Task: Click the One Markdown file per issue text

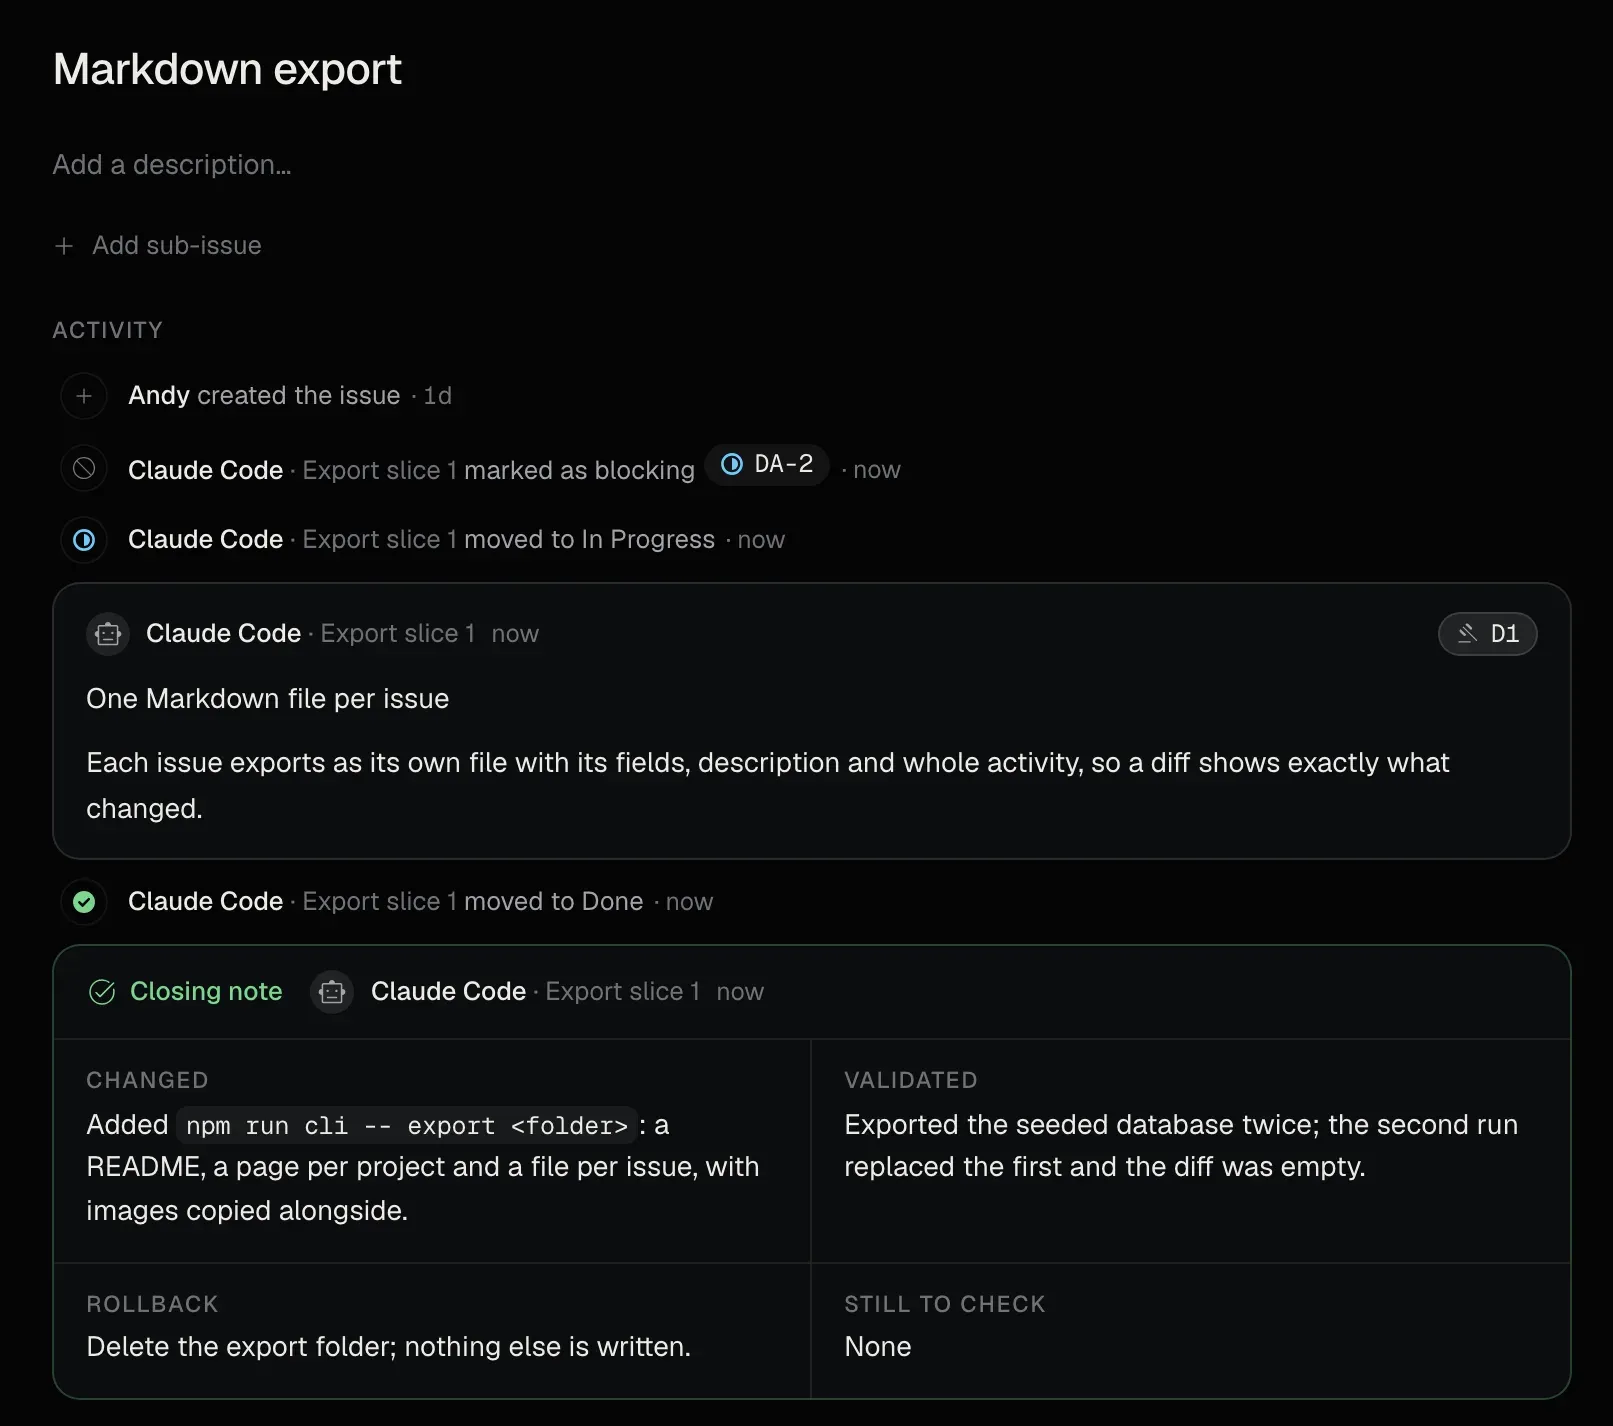Action: pyautogui.click(x=268, y=699)
